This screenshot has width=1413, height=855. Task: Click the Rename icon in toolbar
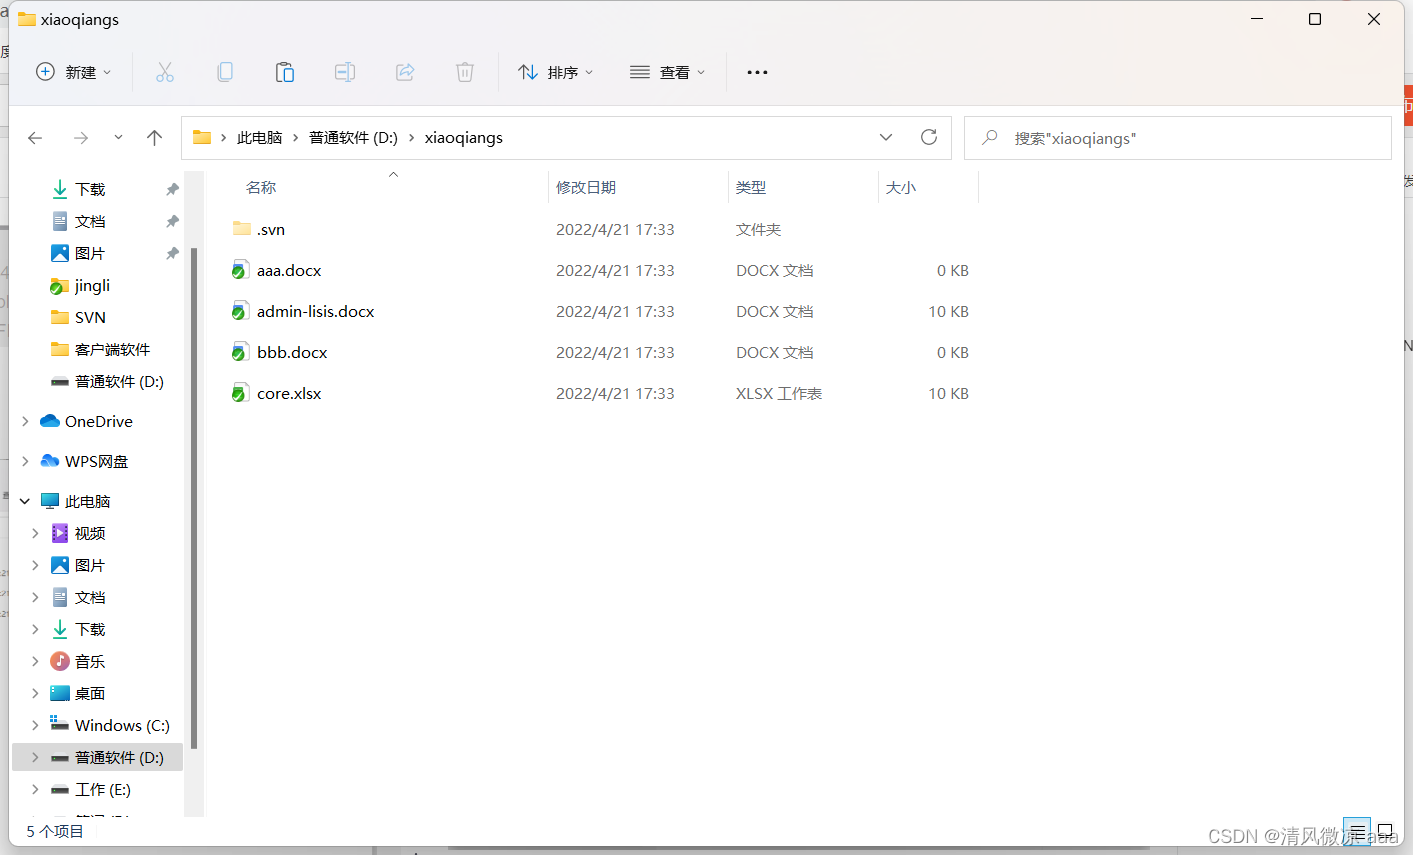[345, 72]
